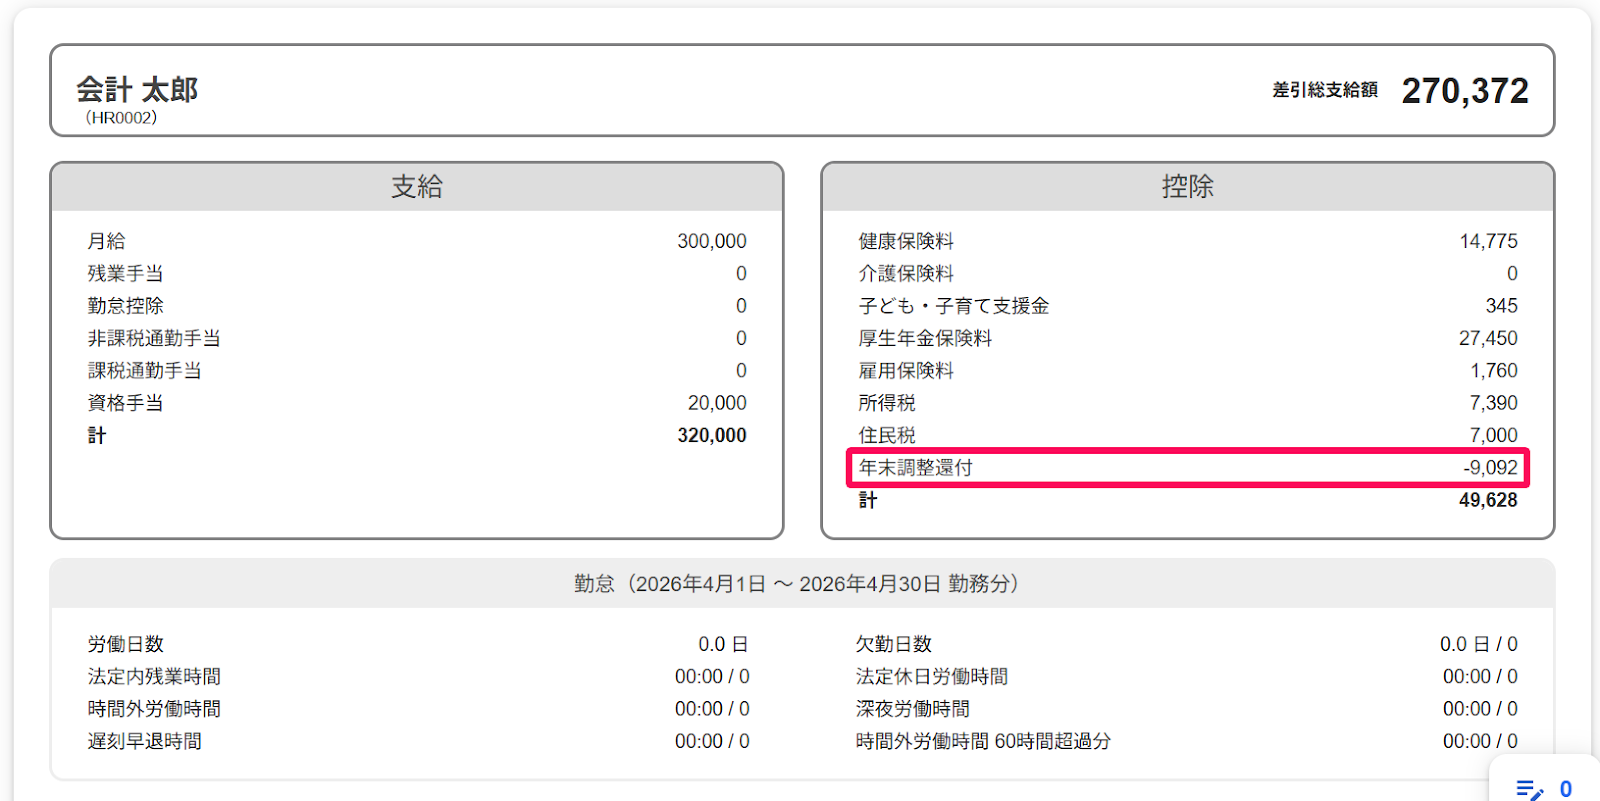This screenshot has height=801, width=1600.
Task: Click the 年末調整還付 label
Action: (x=916, y=467)
